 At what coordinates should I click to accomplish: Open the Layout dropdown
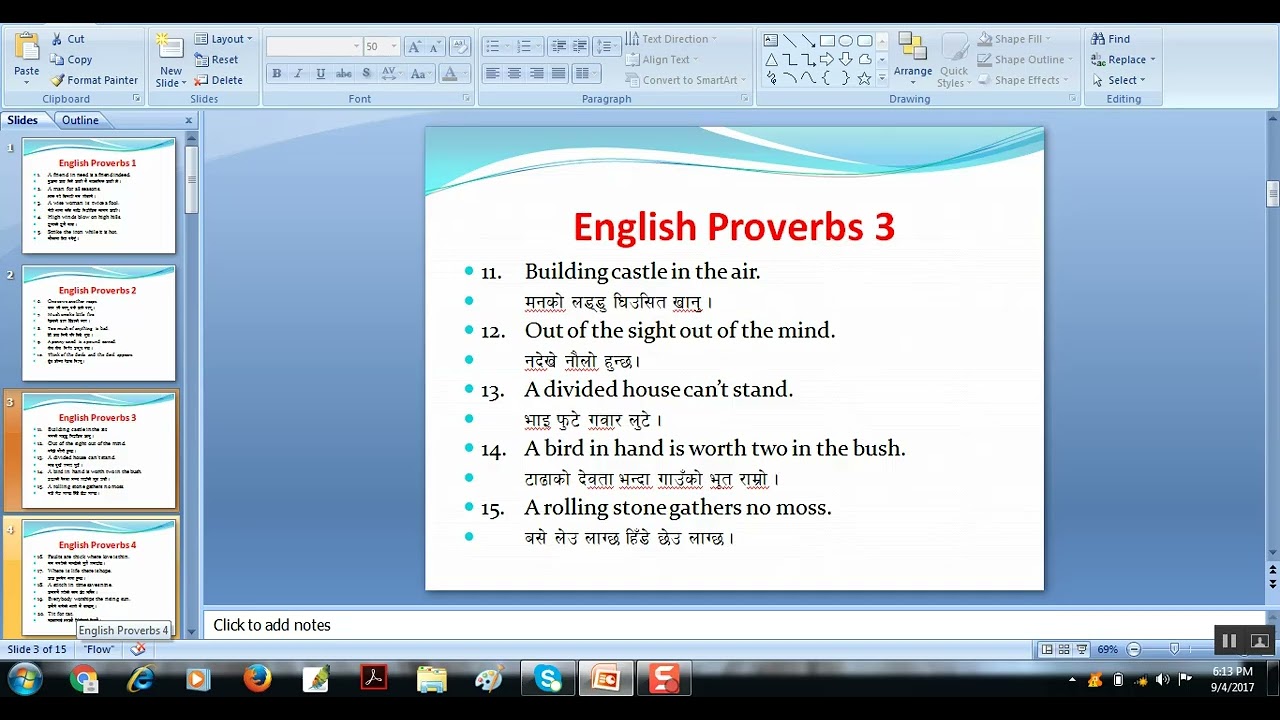coord(223,39)
